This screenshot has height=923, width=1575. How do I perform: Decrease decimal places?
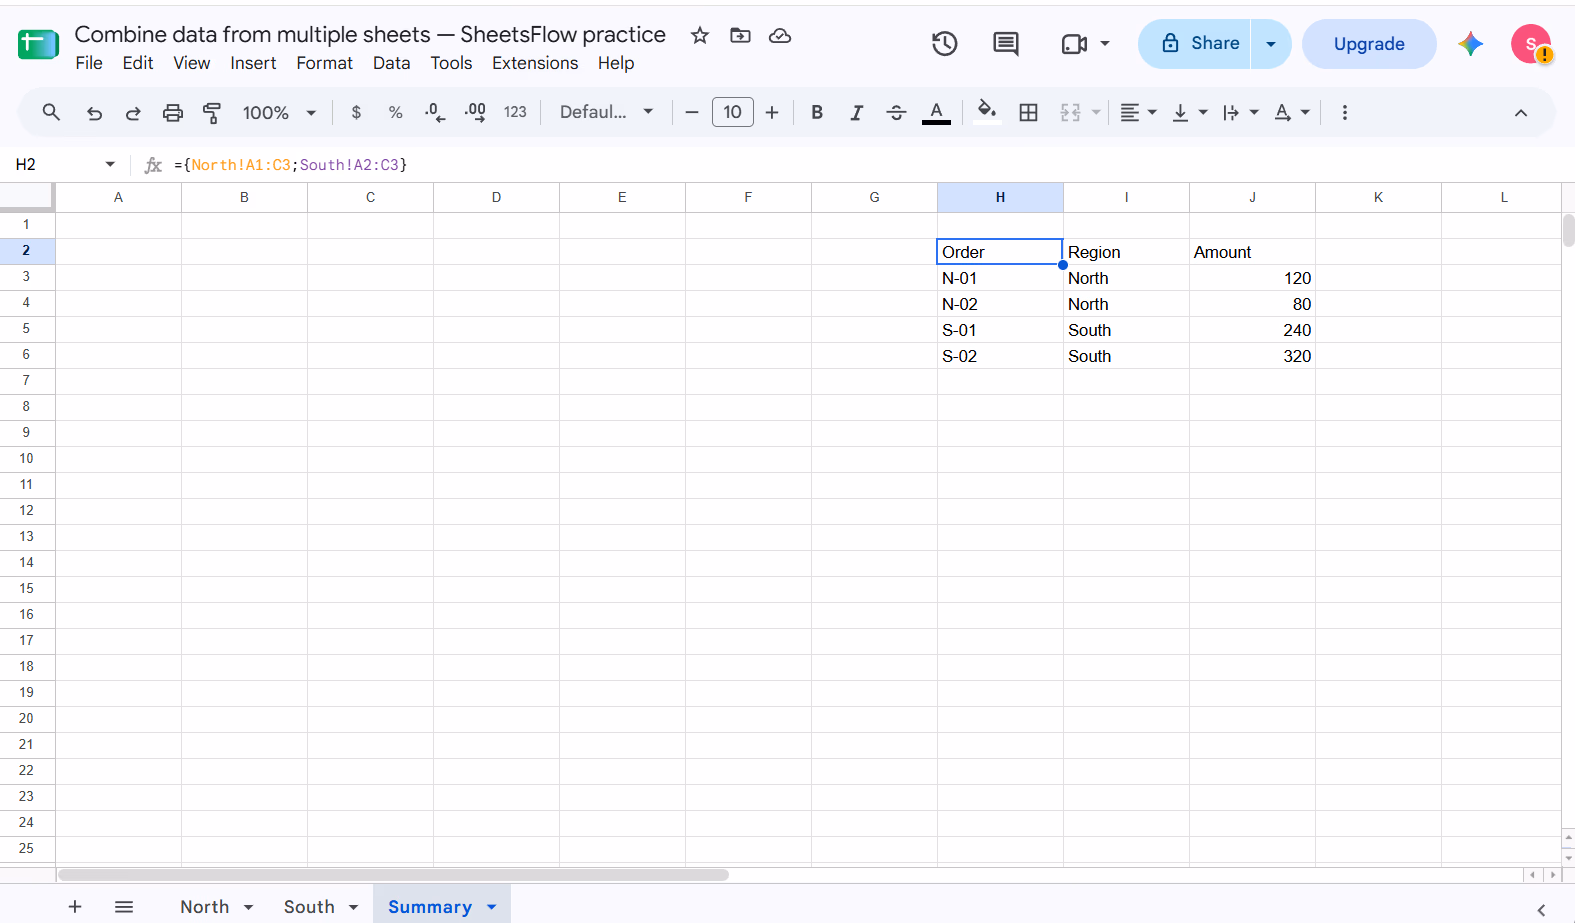(x=435, y=113)
